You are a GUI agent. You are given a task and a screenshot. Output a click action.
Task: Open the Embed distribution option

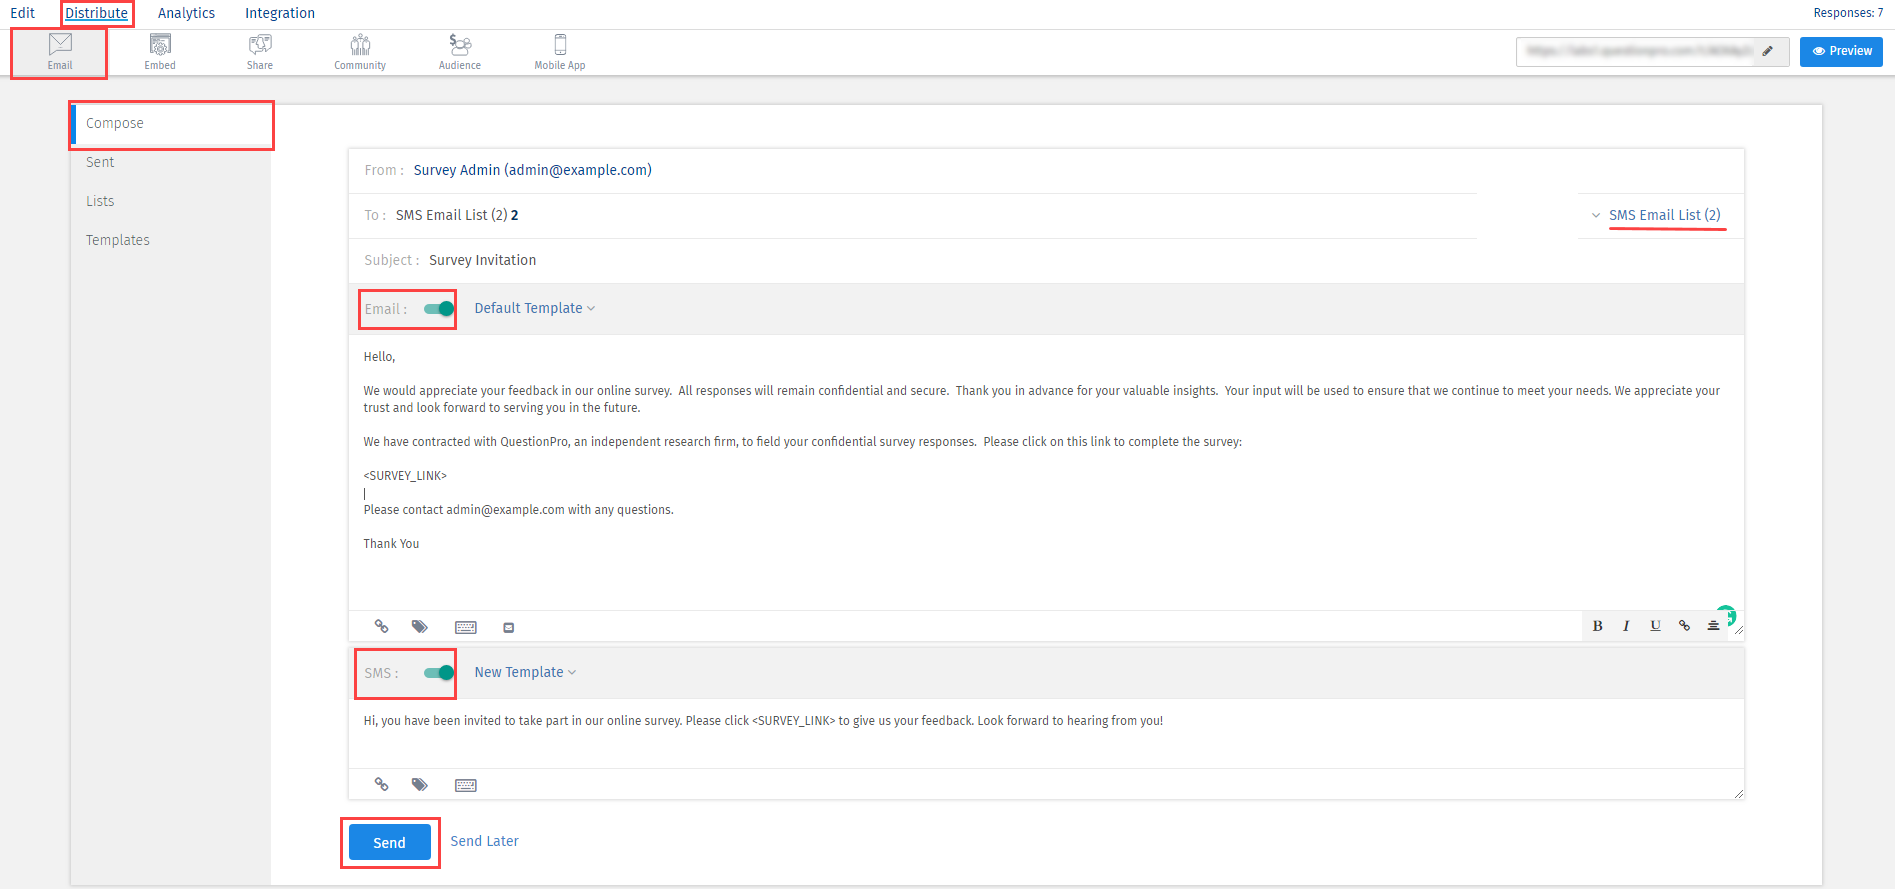click(x=160, y=51)
